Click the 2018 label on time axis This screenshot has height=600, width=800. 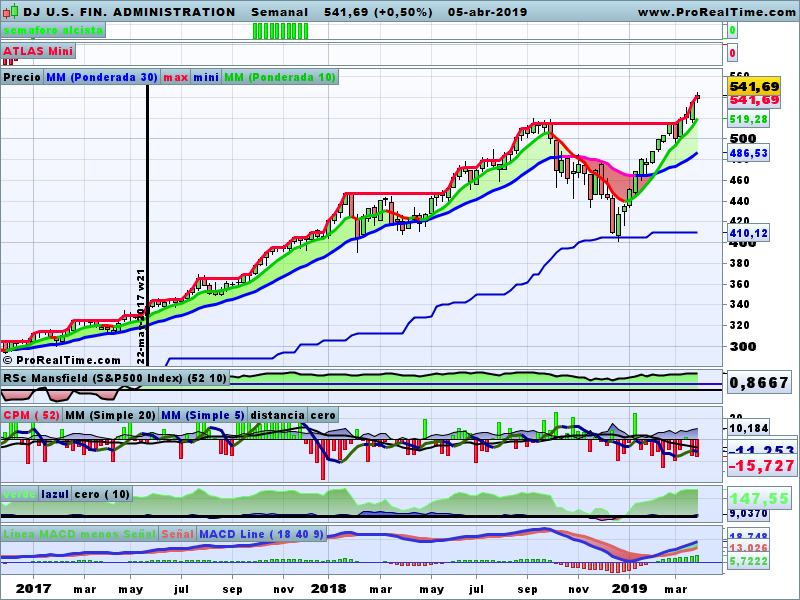pyautogui.click(x=329, y=588)
